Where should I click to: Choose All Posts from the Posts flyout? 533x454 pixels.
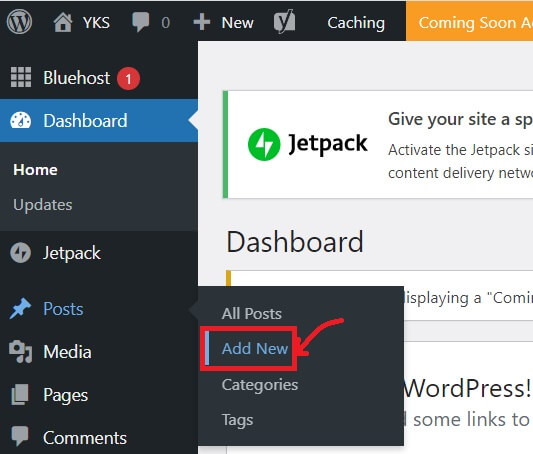(252, 313)
